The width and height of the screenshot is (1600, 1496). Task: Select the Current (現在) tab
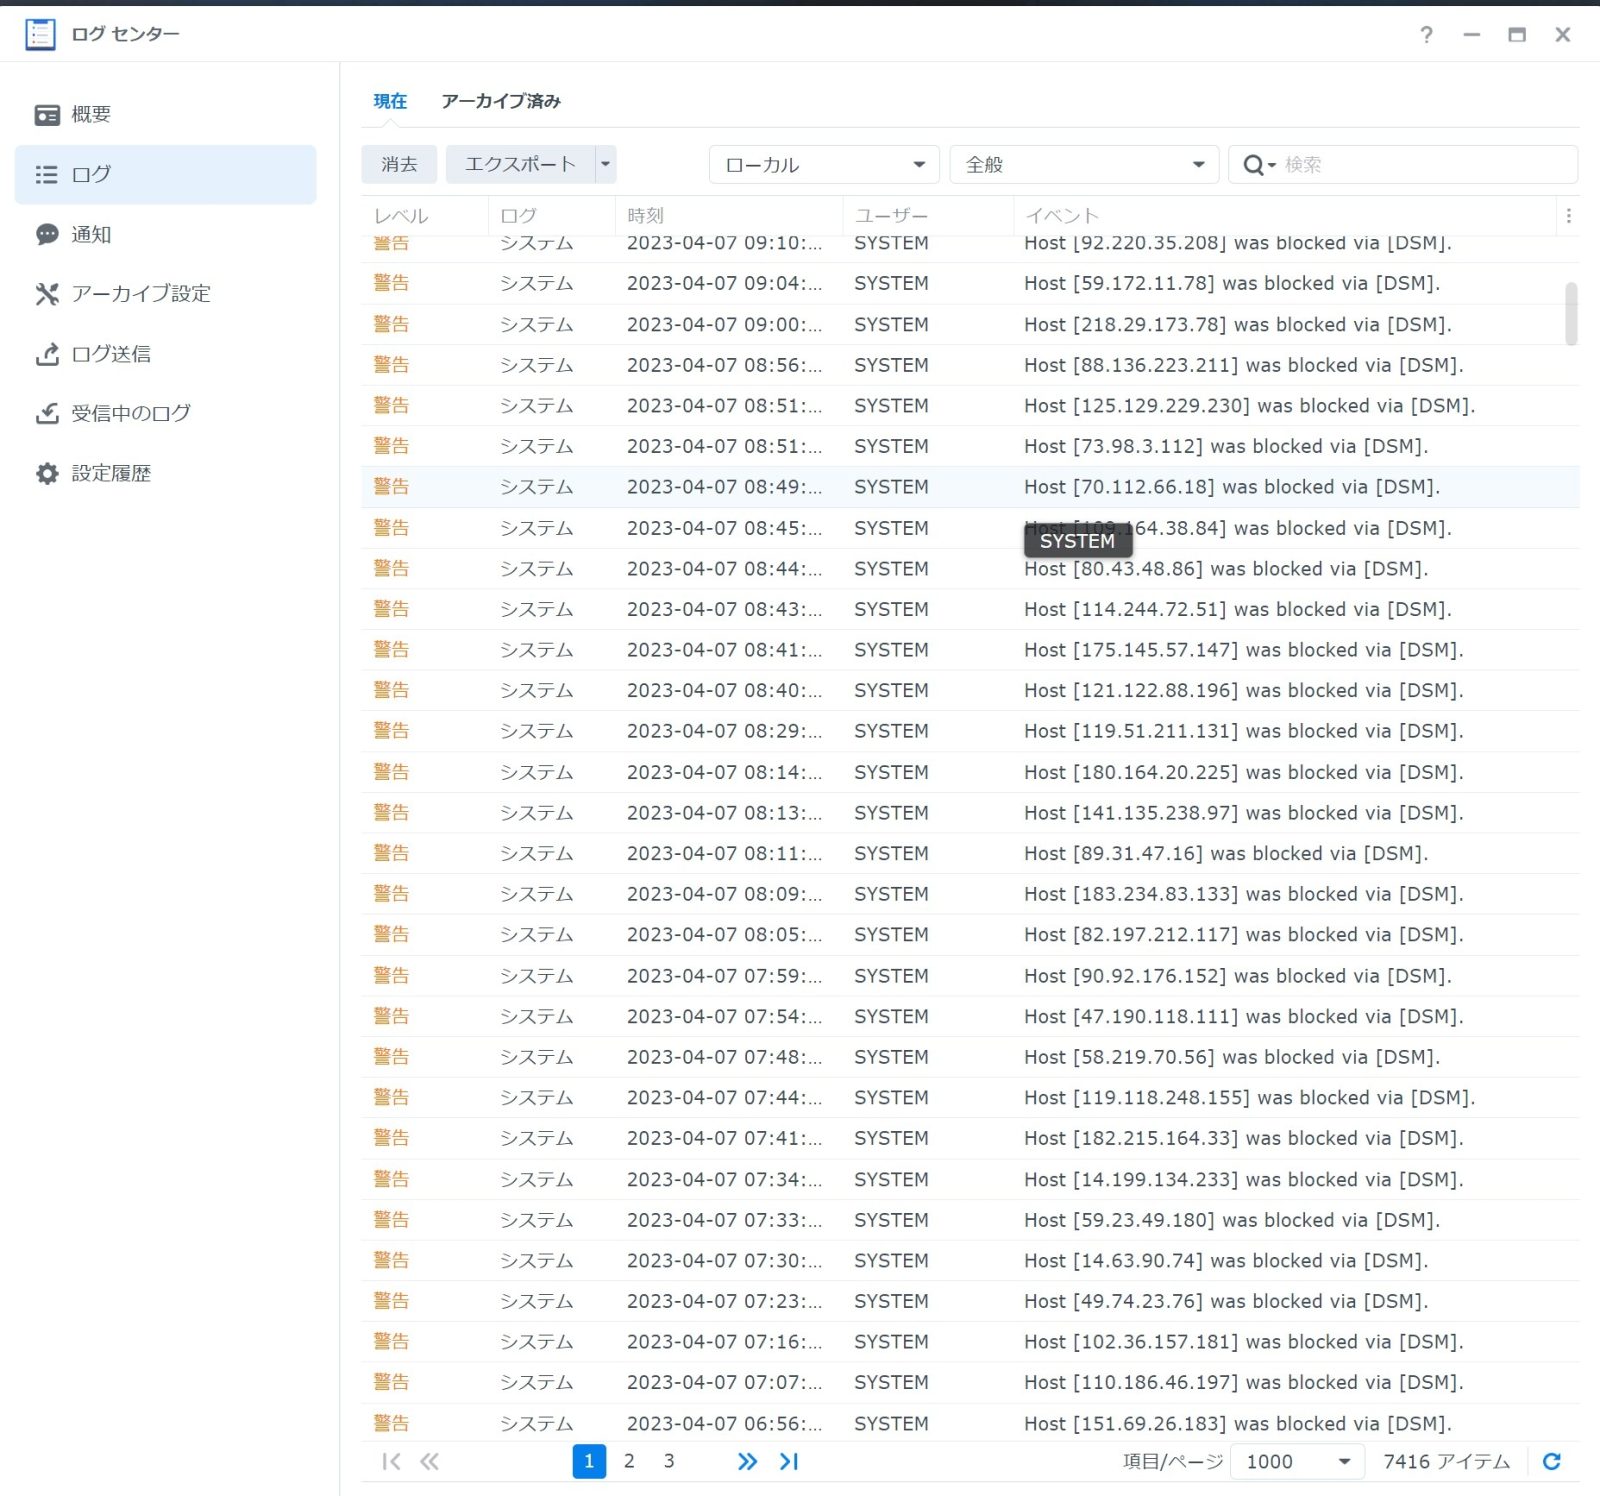click(x=390, y=101)
